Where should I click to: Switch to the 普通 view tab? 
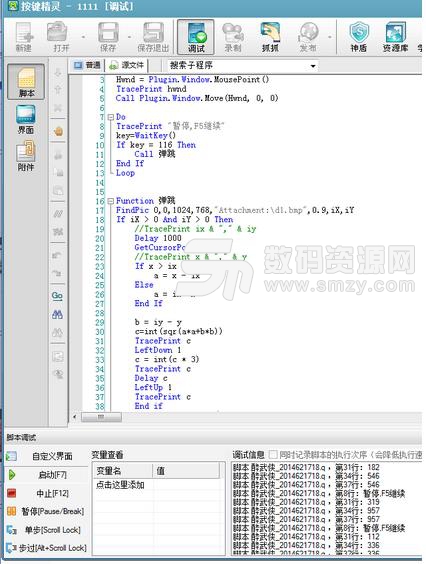[x=87, y=65]
